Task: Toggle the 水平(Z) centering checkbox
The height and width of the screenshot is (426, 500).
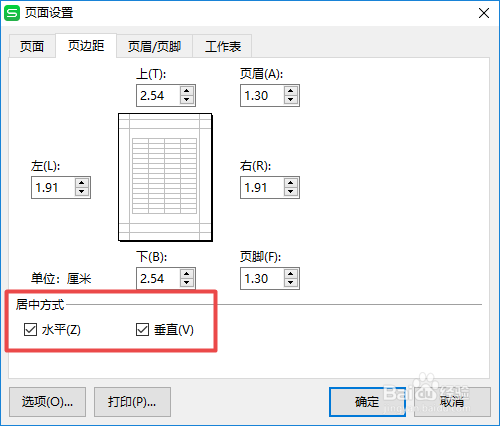Action: (30, 330)
